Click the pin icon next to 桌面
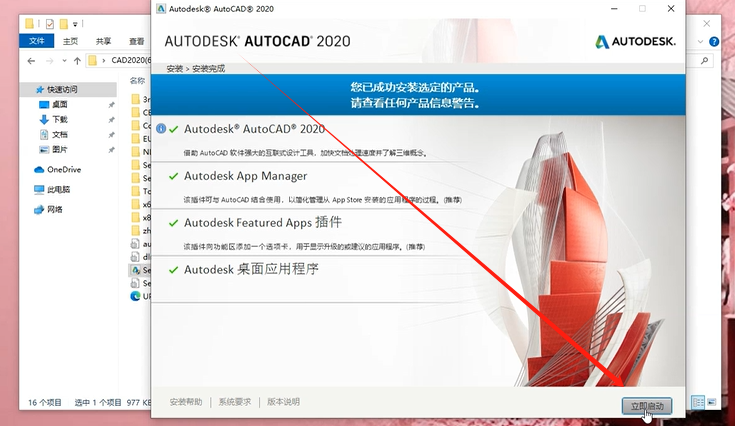This screenshot has height=426, width=735. 111,105
